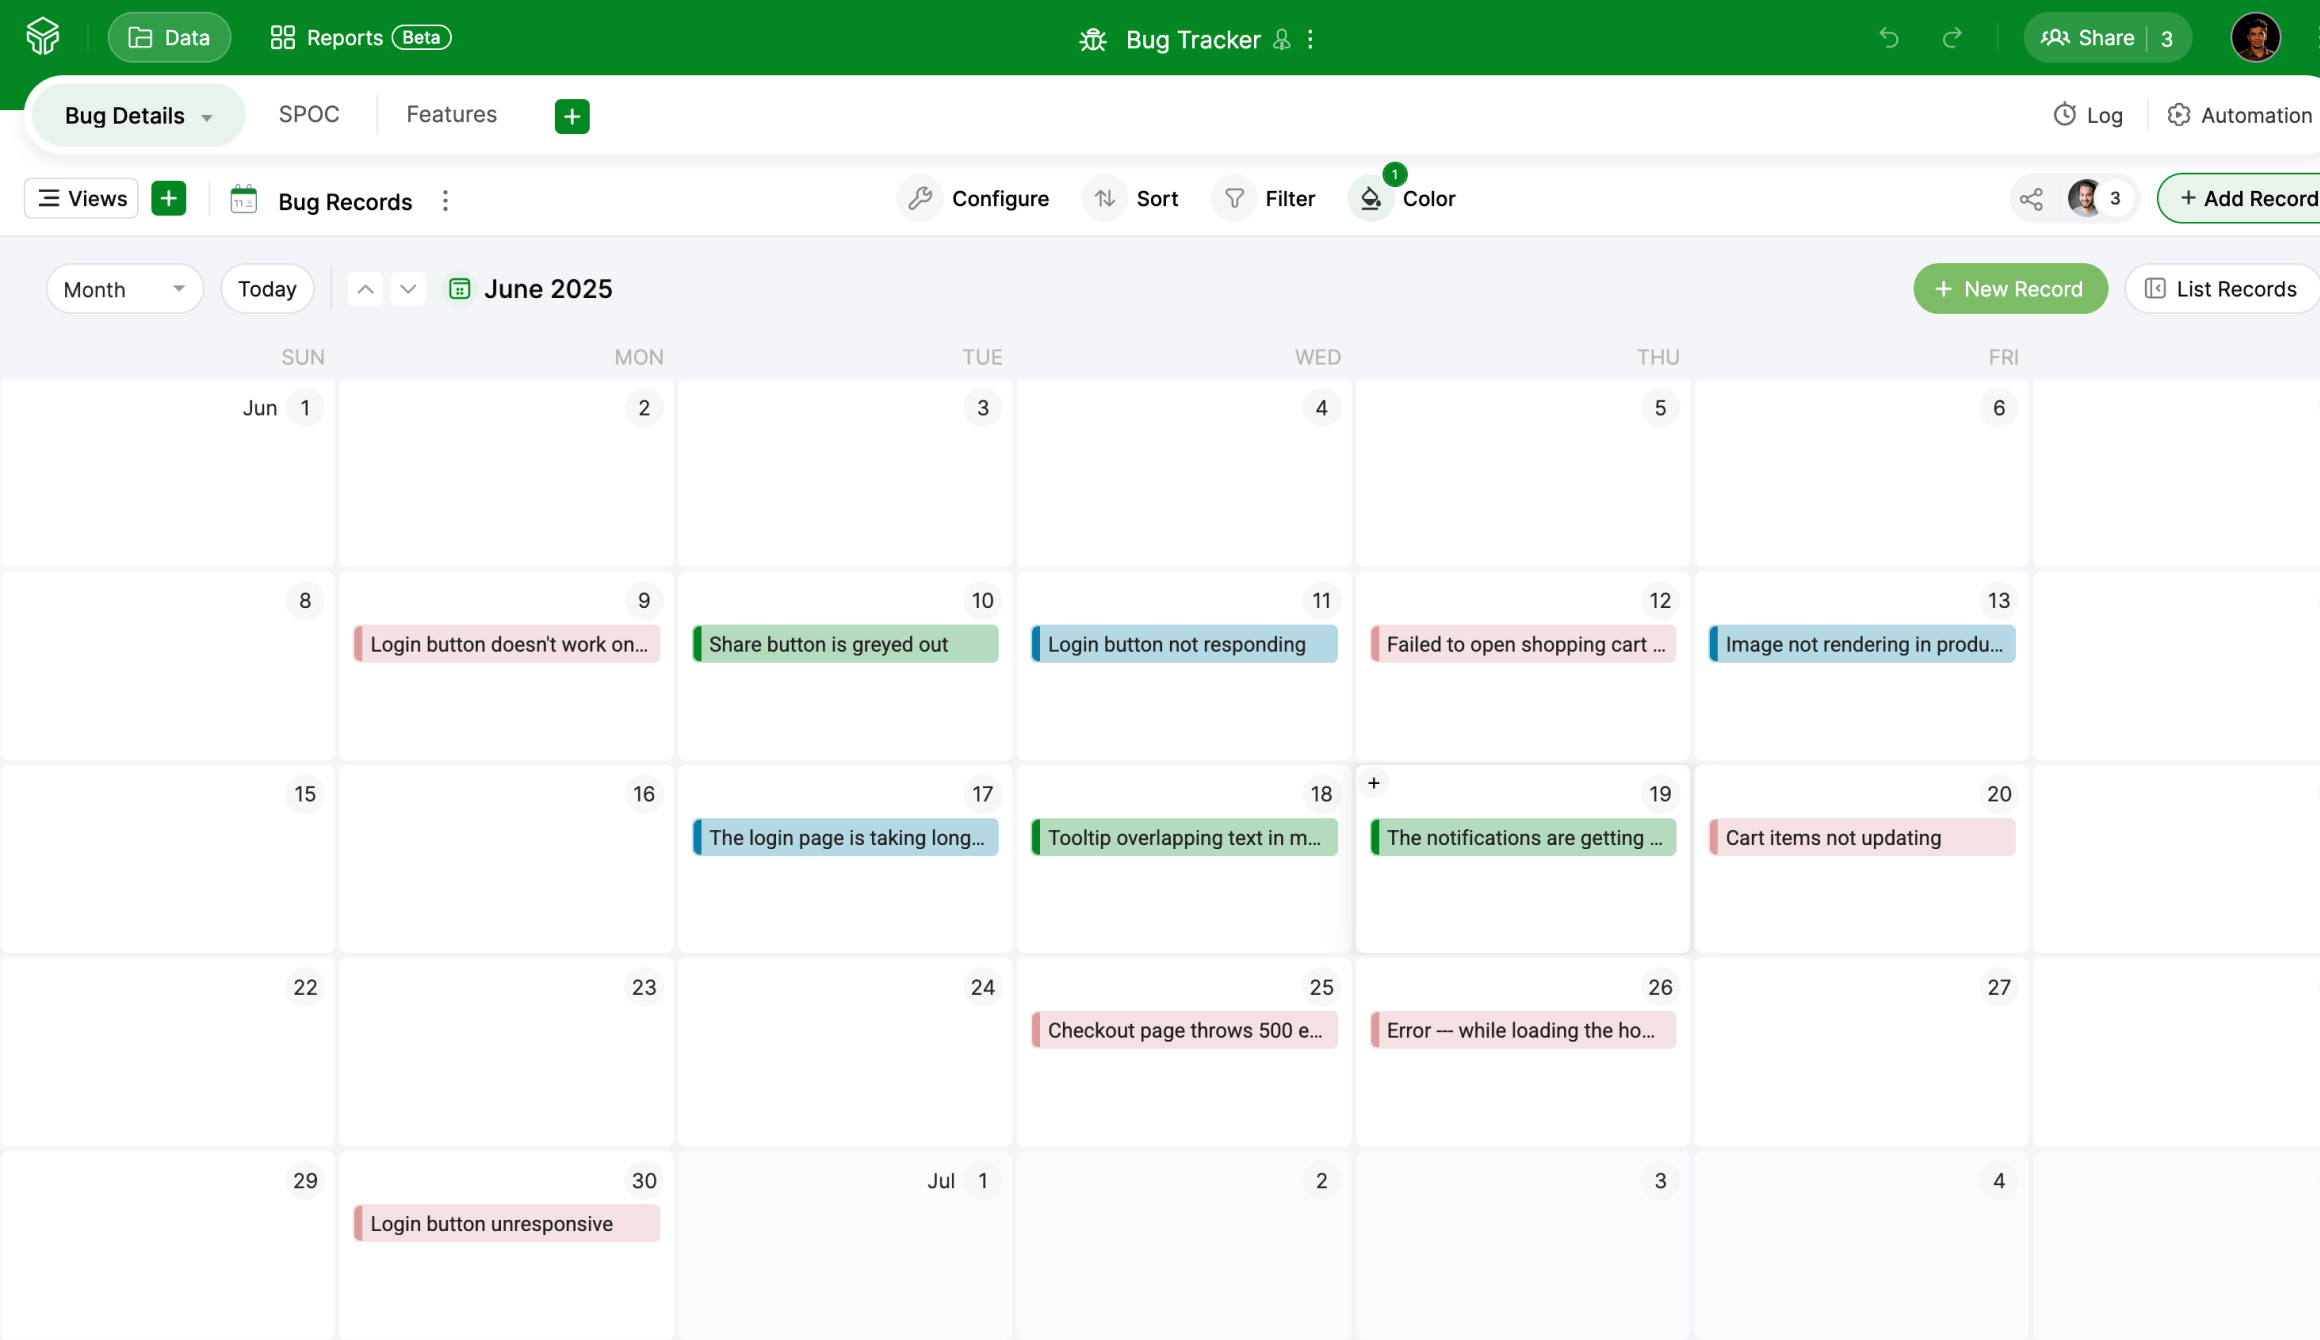
Task: Click the undo arrow icon
Action: [1888, 38]
